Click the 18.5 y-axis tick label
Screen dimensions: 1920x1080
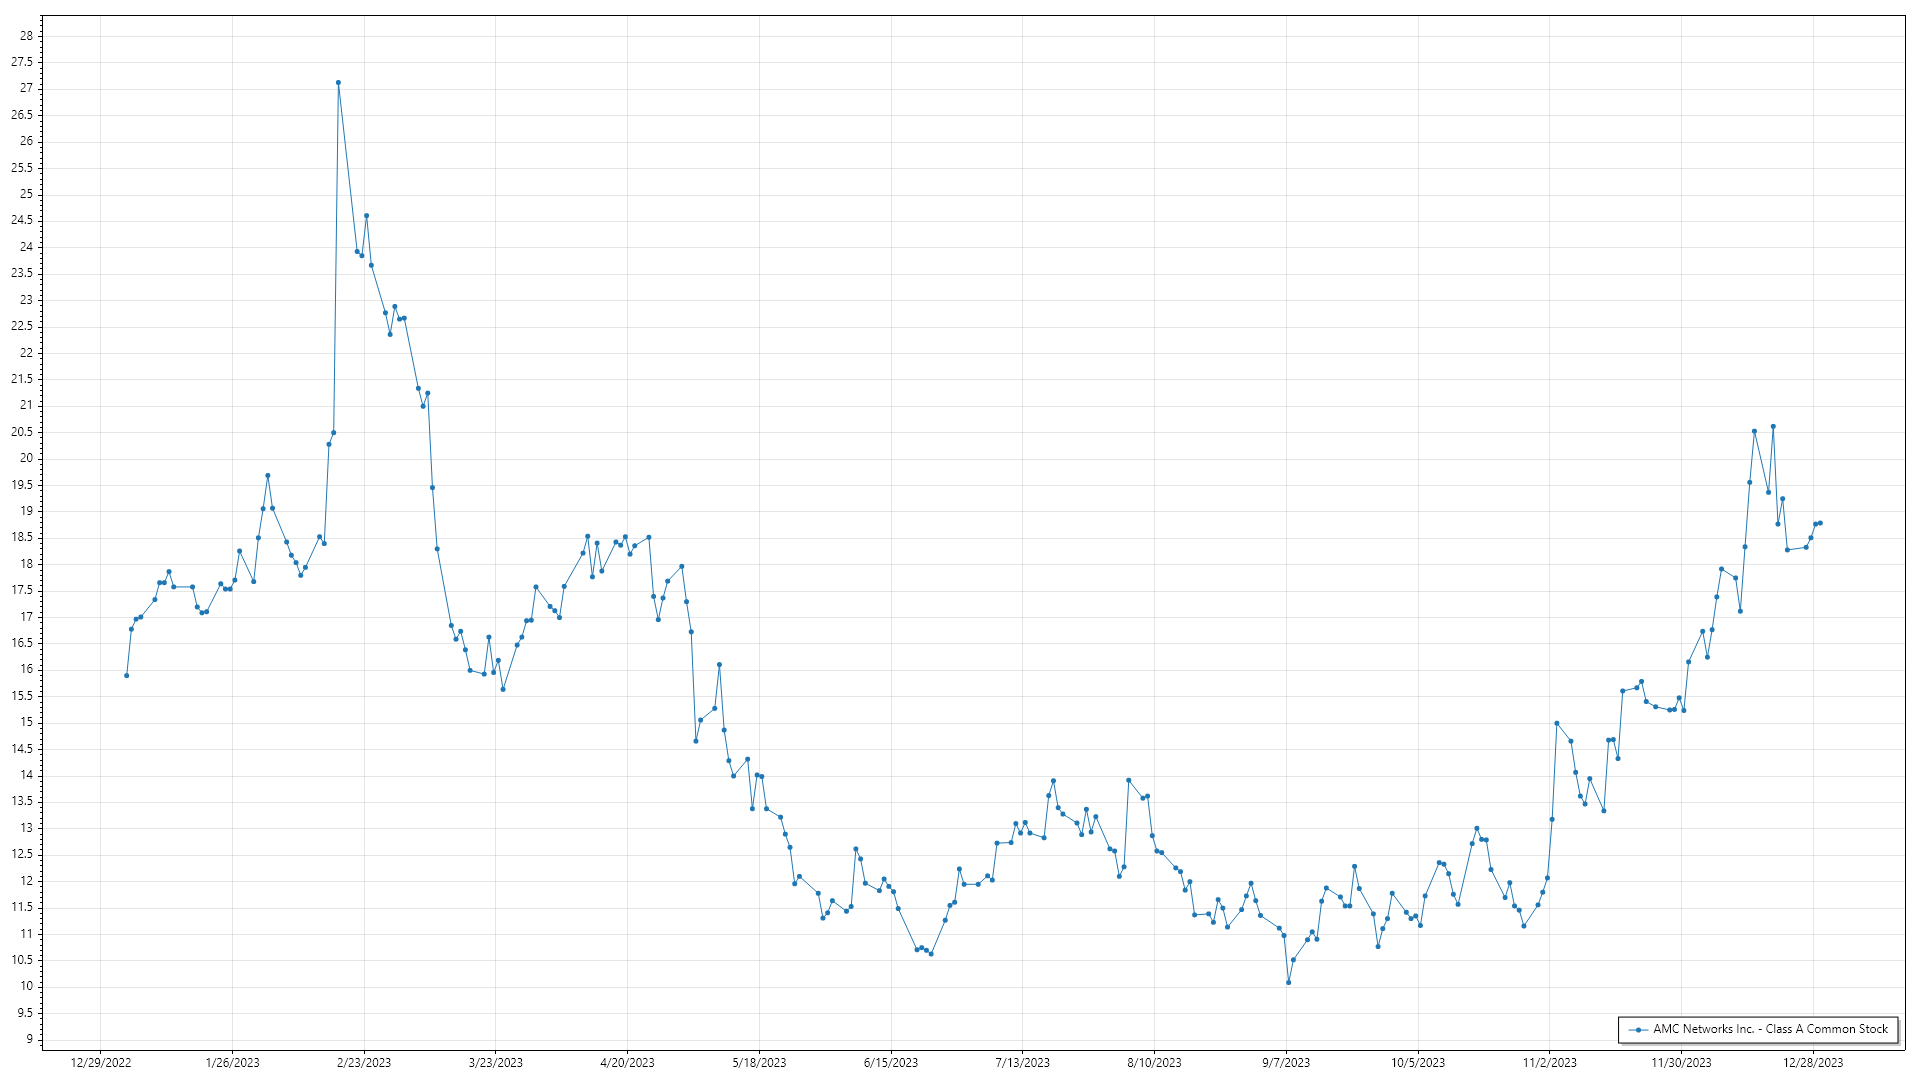click(x=22, y=537)
